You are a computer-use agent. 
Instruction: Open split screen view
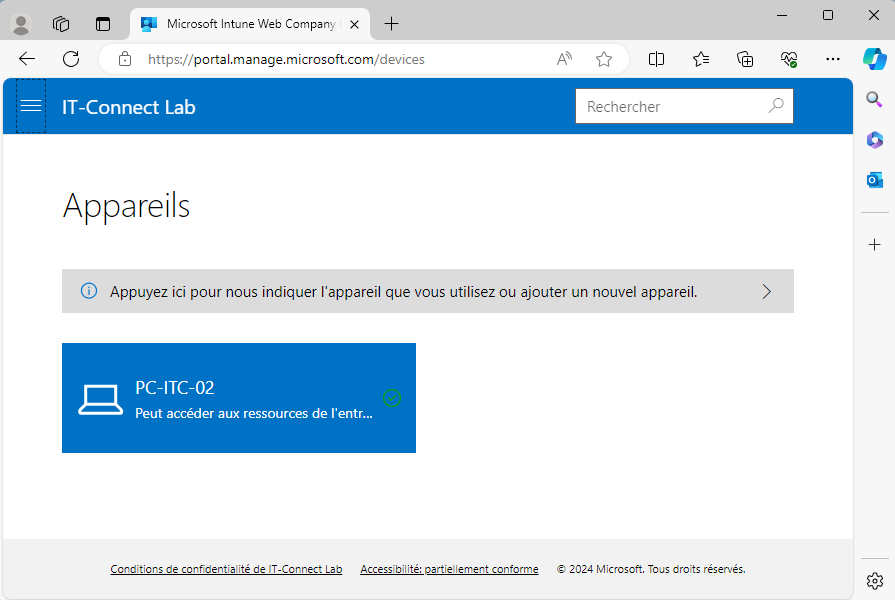pos(656,59)
